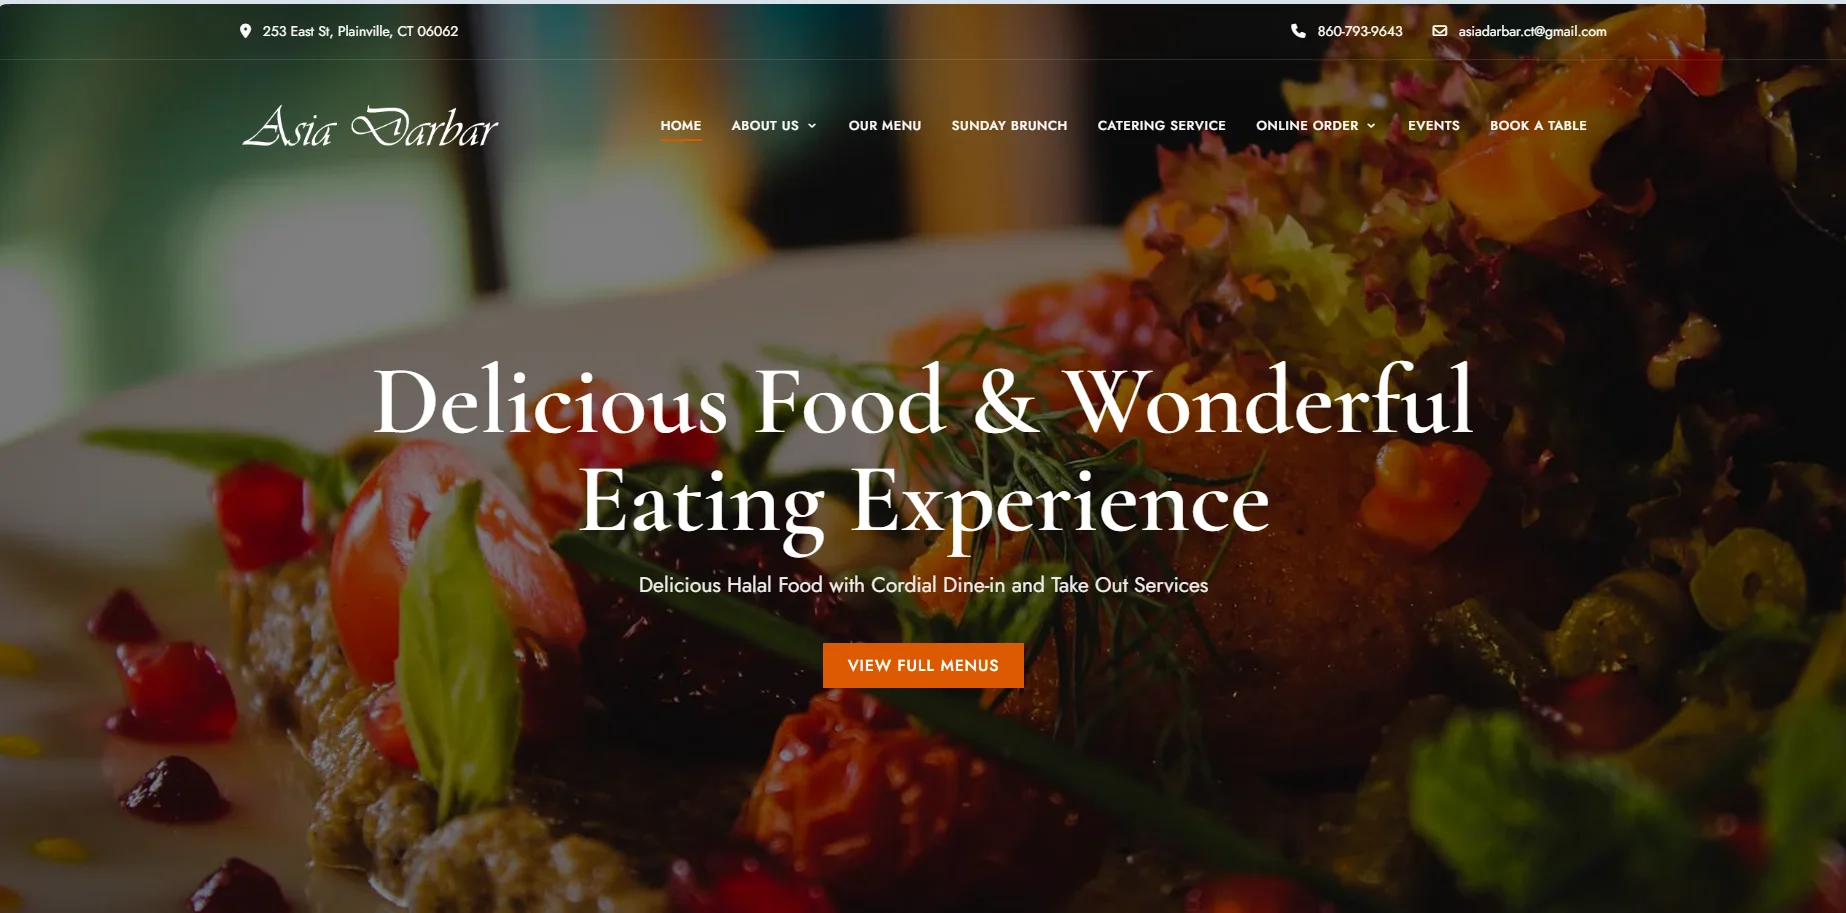The image size is (1846, 913).
Task: Click the View Full Menus button
Action: [923, 665]
